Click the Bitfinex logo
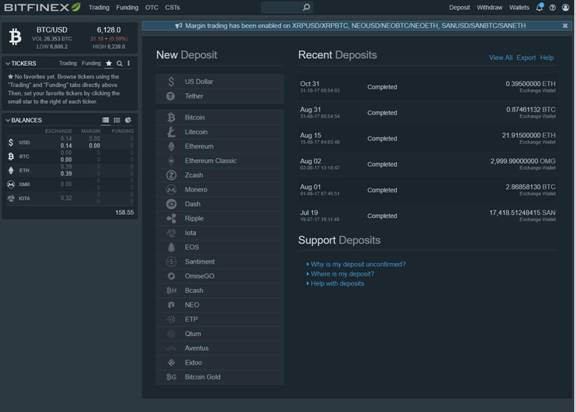 click(x=42, y=7)
